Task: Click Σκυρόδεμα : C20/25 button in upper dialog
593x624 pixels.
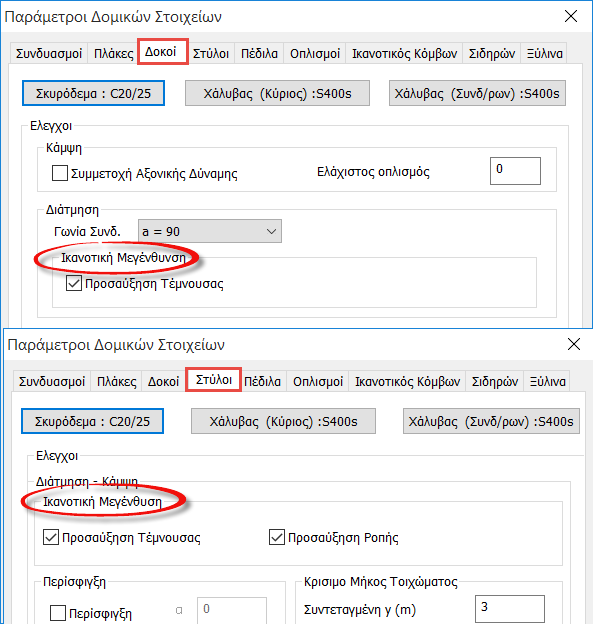Action: (x=93, y=94)
